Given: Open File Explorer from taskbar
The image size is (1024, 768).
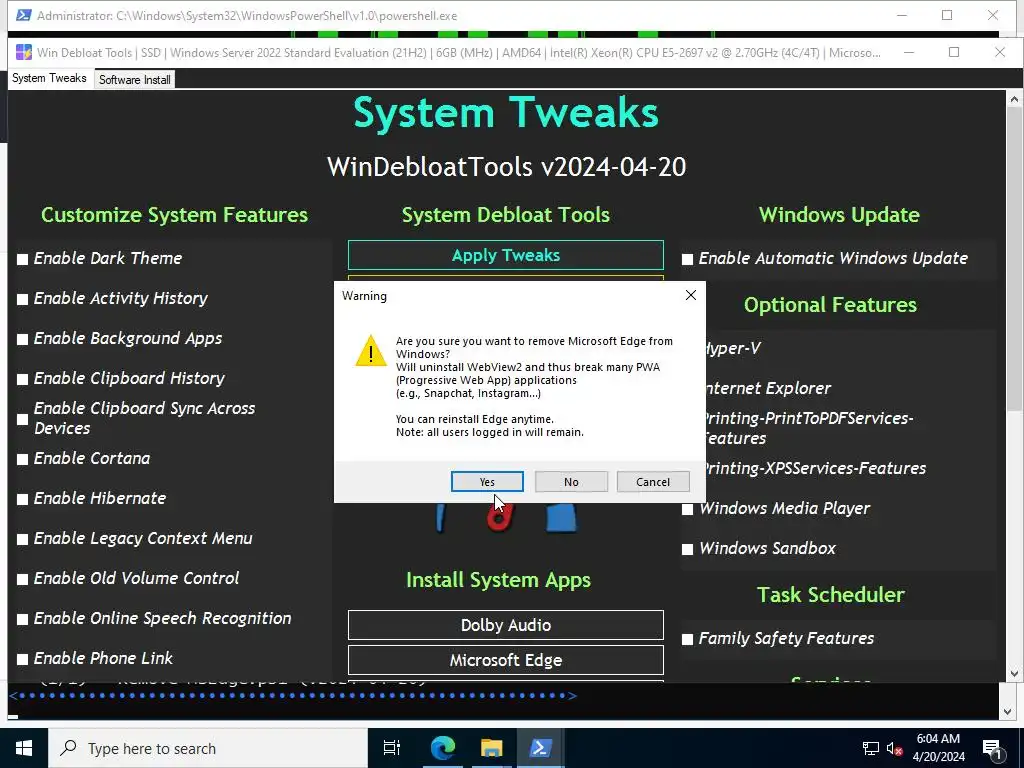Looking at the screenshot, I should click(x=491, y=748).
